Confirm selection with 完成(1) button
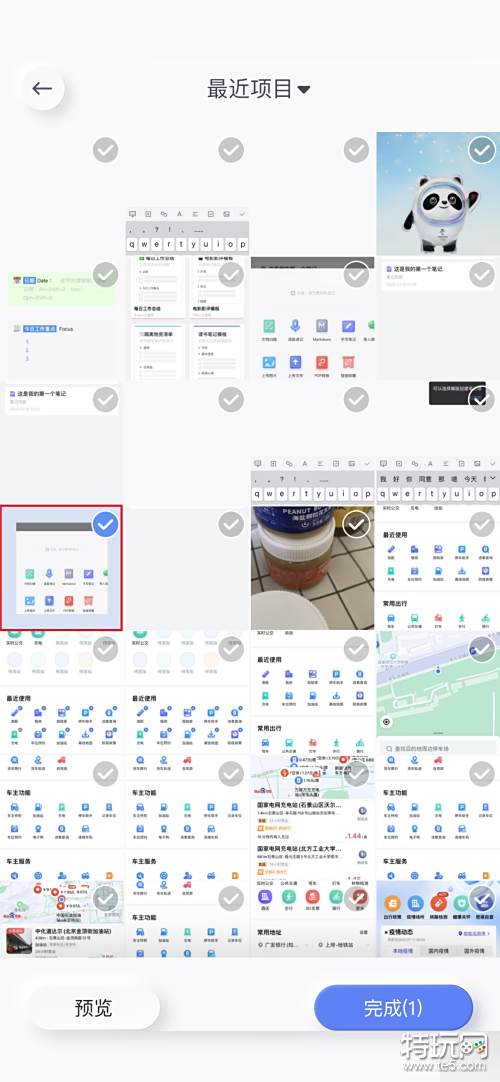Screen dimensions: 500x1082 pyautogui.click(x=393, y=1007)
